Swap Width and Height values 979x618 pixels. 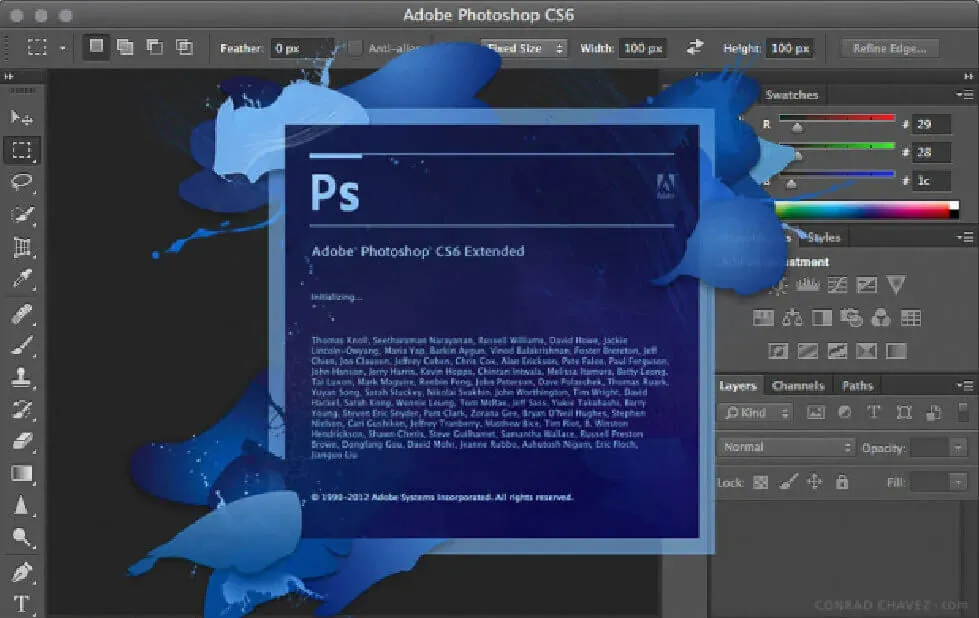click(x=695, y=47)
